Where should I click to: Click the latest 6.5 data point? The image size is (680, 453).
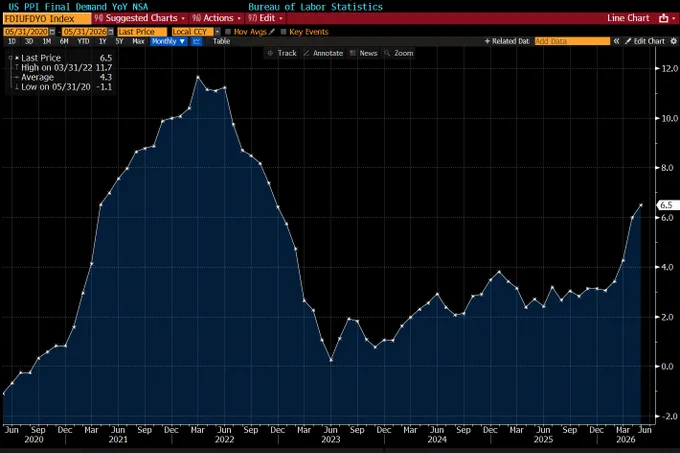[x=641, y=205]
